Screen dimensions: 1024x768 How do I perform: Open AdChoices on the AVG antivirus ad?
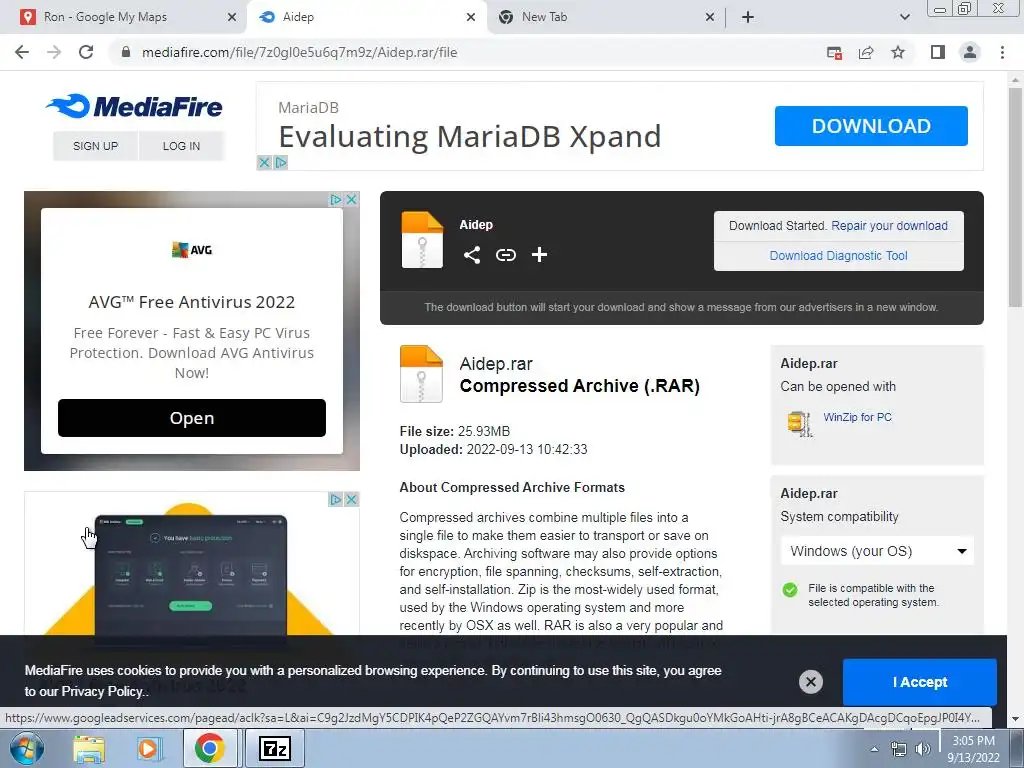[x=336, y=199]
